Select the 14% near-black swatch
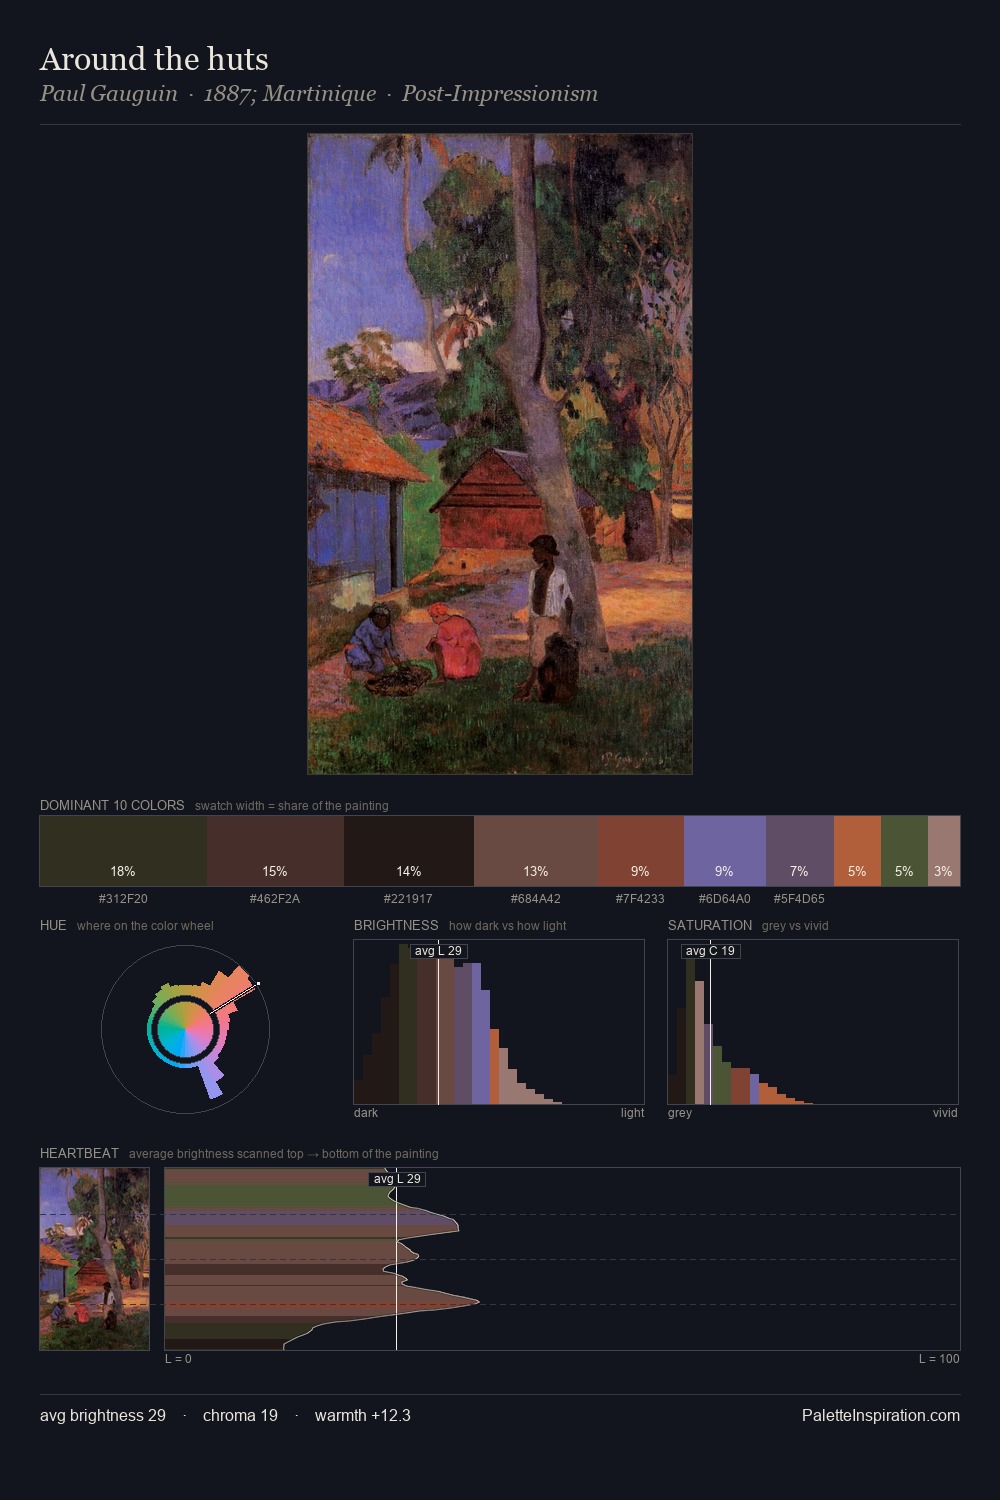The height and width of the screenshot is (1500, 1000). (409, 851)
